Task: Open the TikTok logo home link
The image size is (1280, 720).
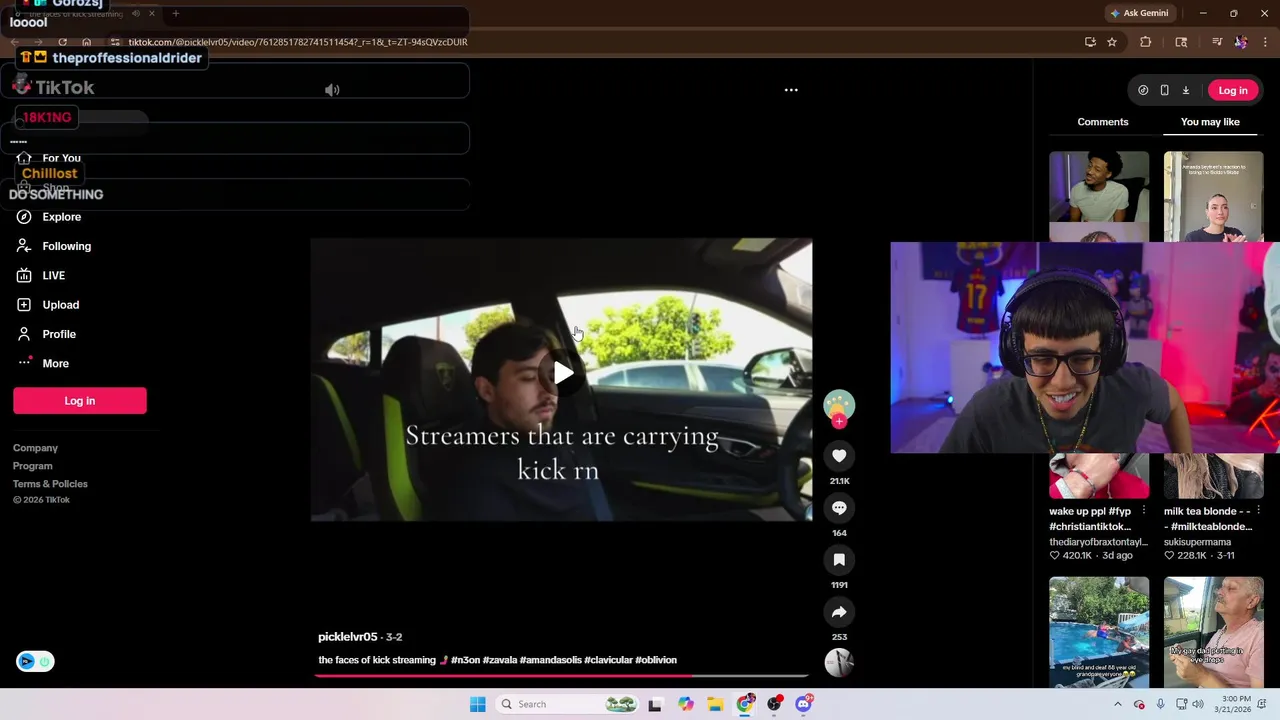Action: click(54, 88)
